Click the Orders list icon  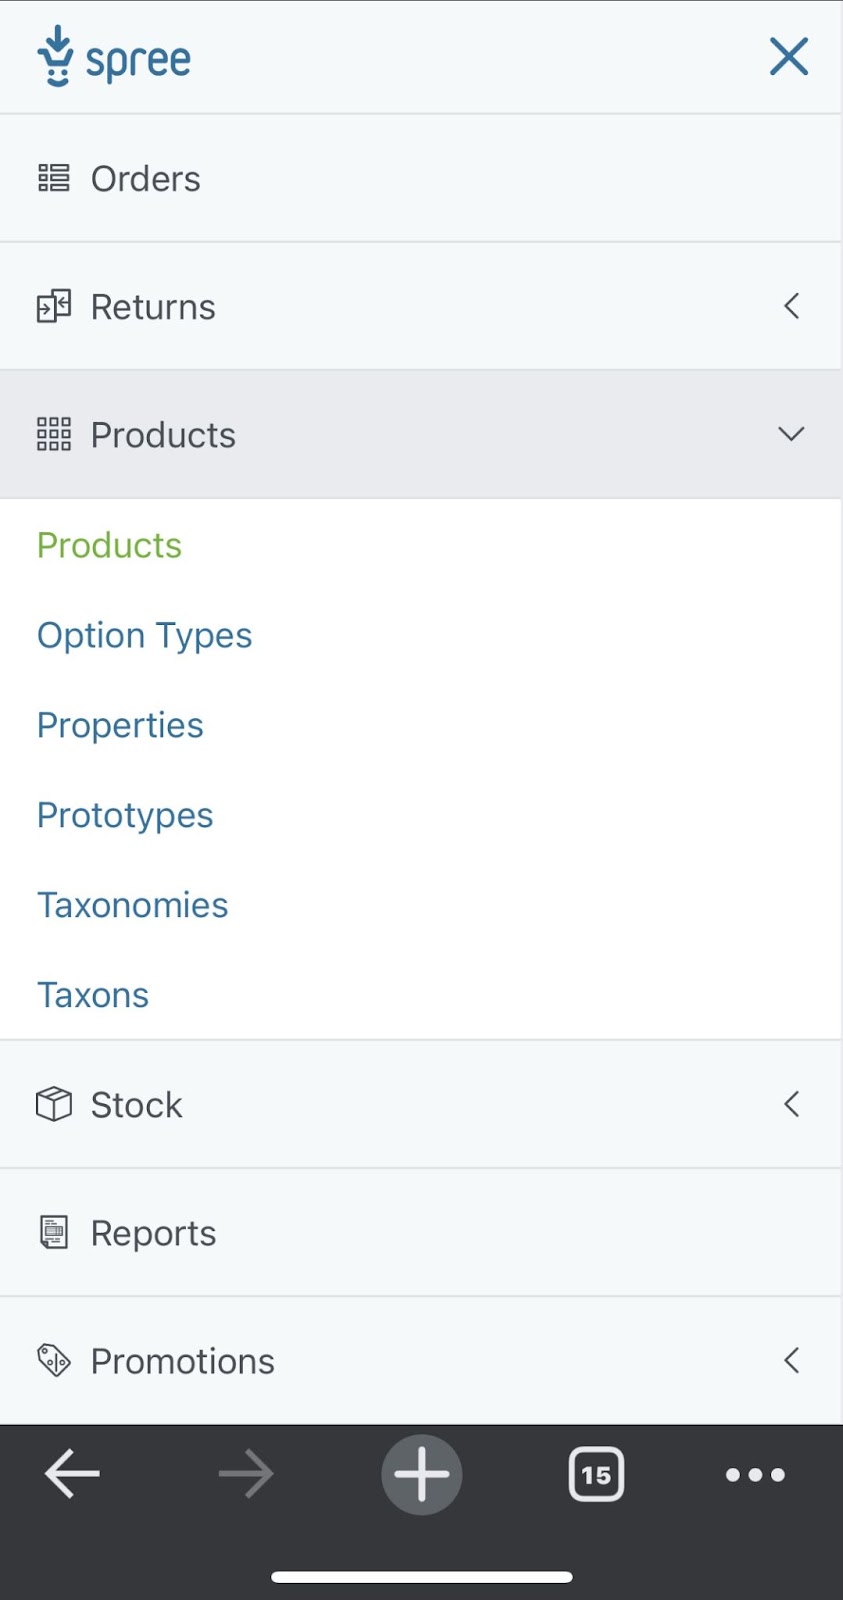54,178
